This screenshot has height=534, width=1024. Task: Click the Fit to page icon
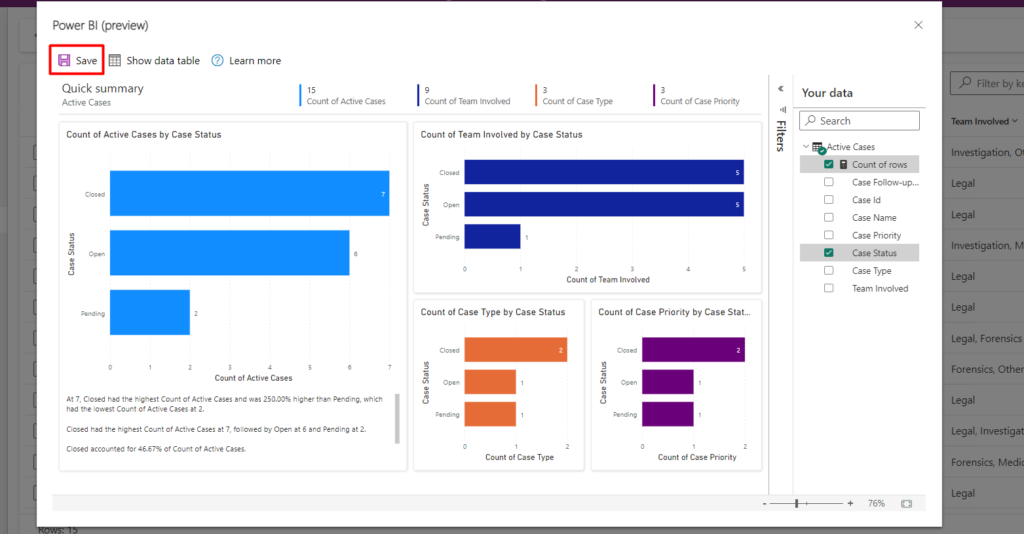906,503
